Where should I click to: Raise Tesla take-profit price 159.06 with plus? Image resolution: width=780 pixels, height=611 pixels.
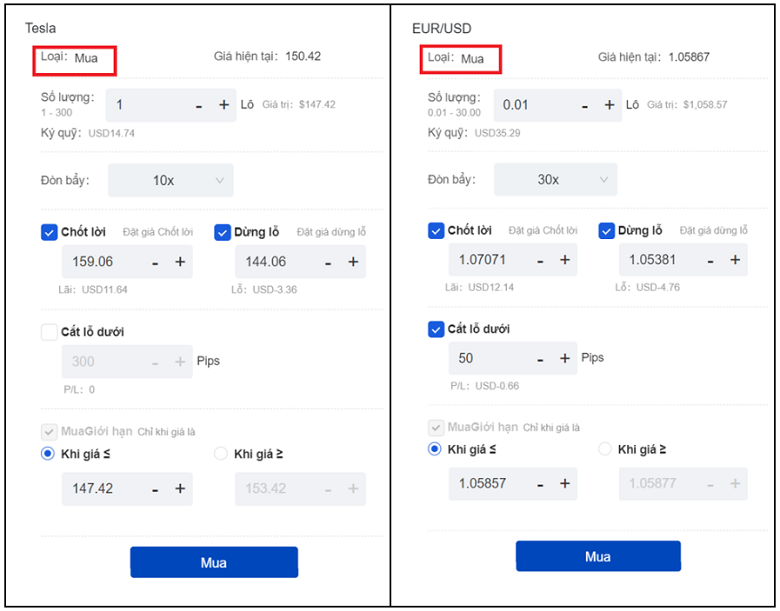pos(180,262)
